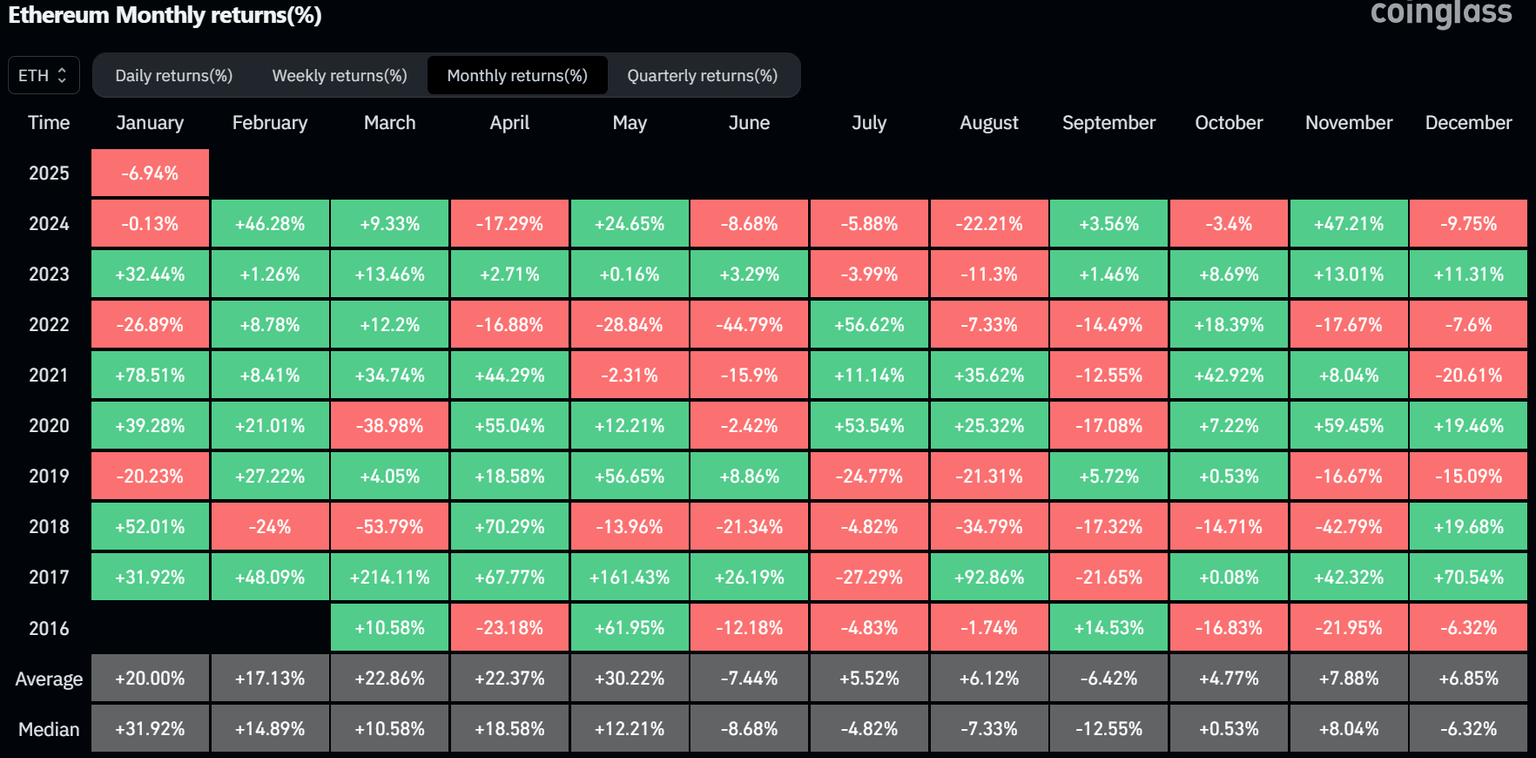Select the 2022 June -44.79% cell
1536x758 pixels.
[x=749, y=324]
